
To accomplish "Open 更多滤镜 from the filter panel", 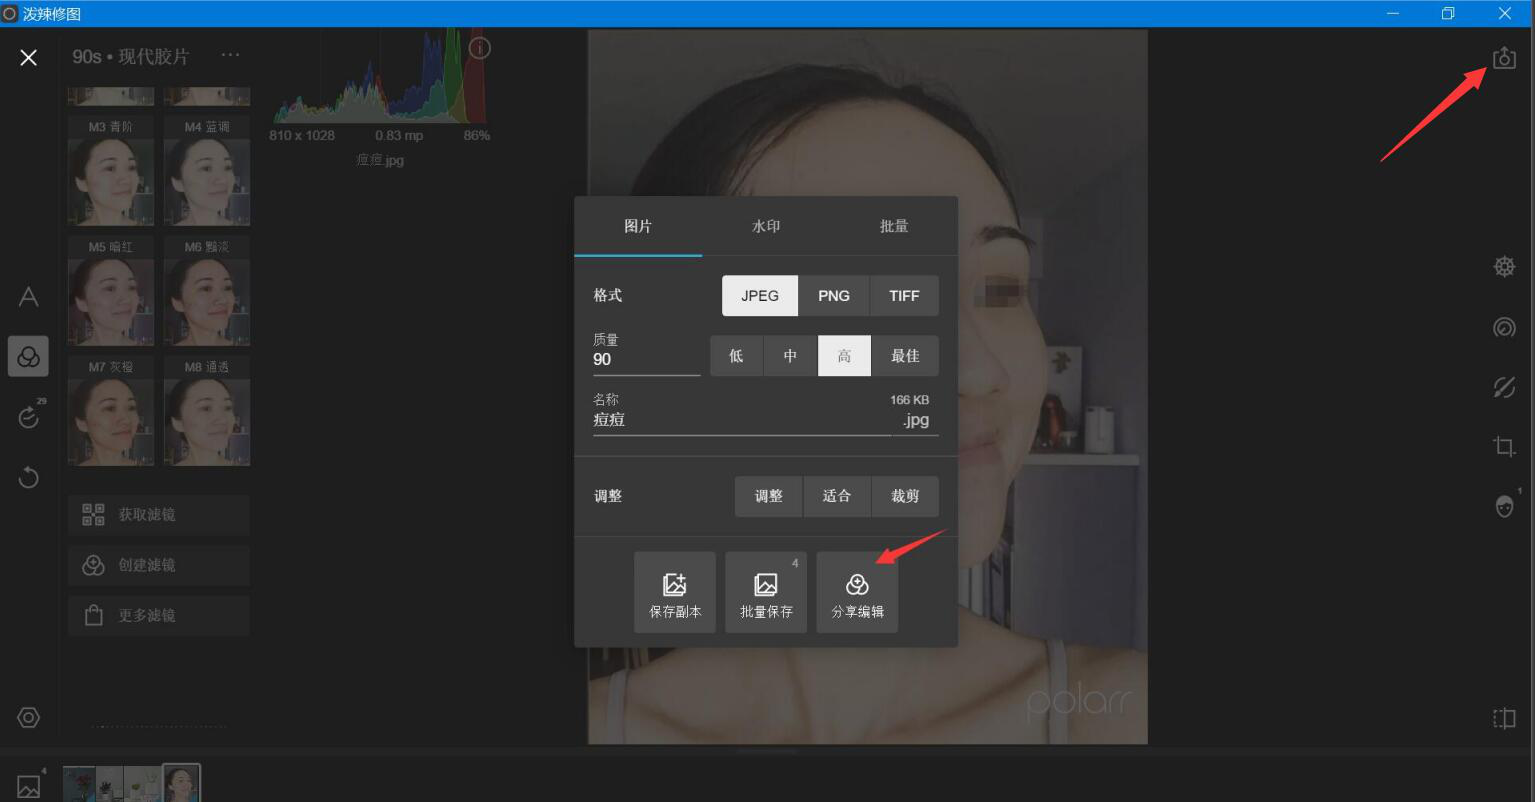I will click(158, 615).
